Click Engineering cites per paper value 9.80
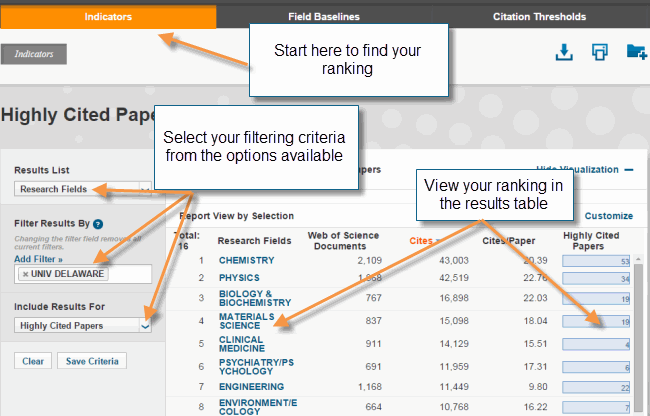The image size is (650, 416). [x=538, y=387]
